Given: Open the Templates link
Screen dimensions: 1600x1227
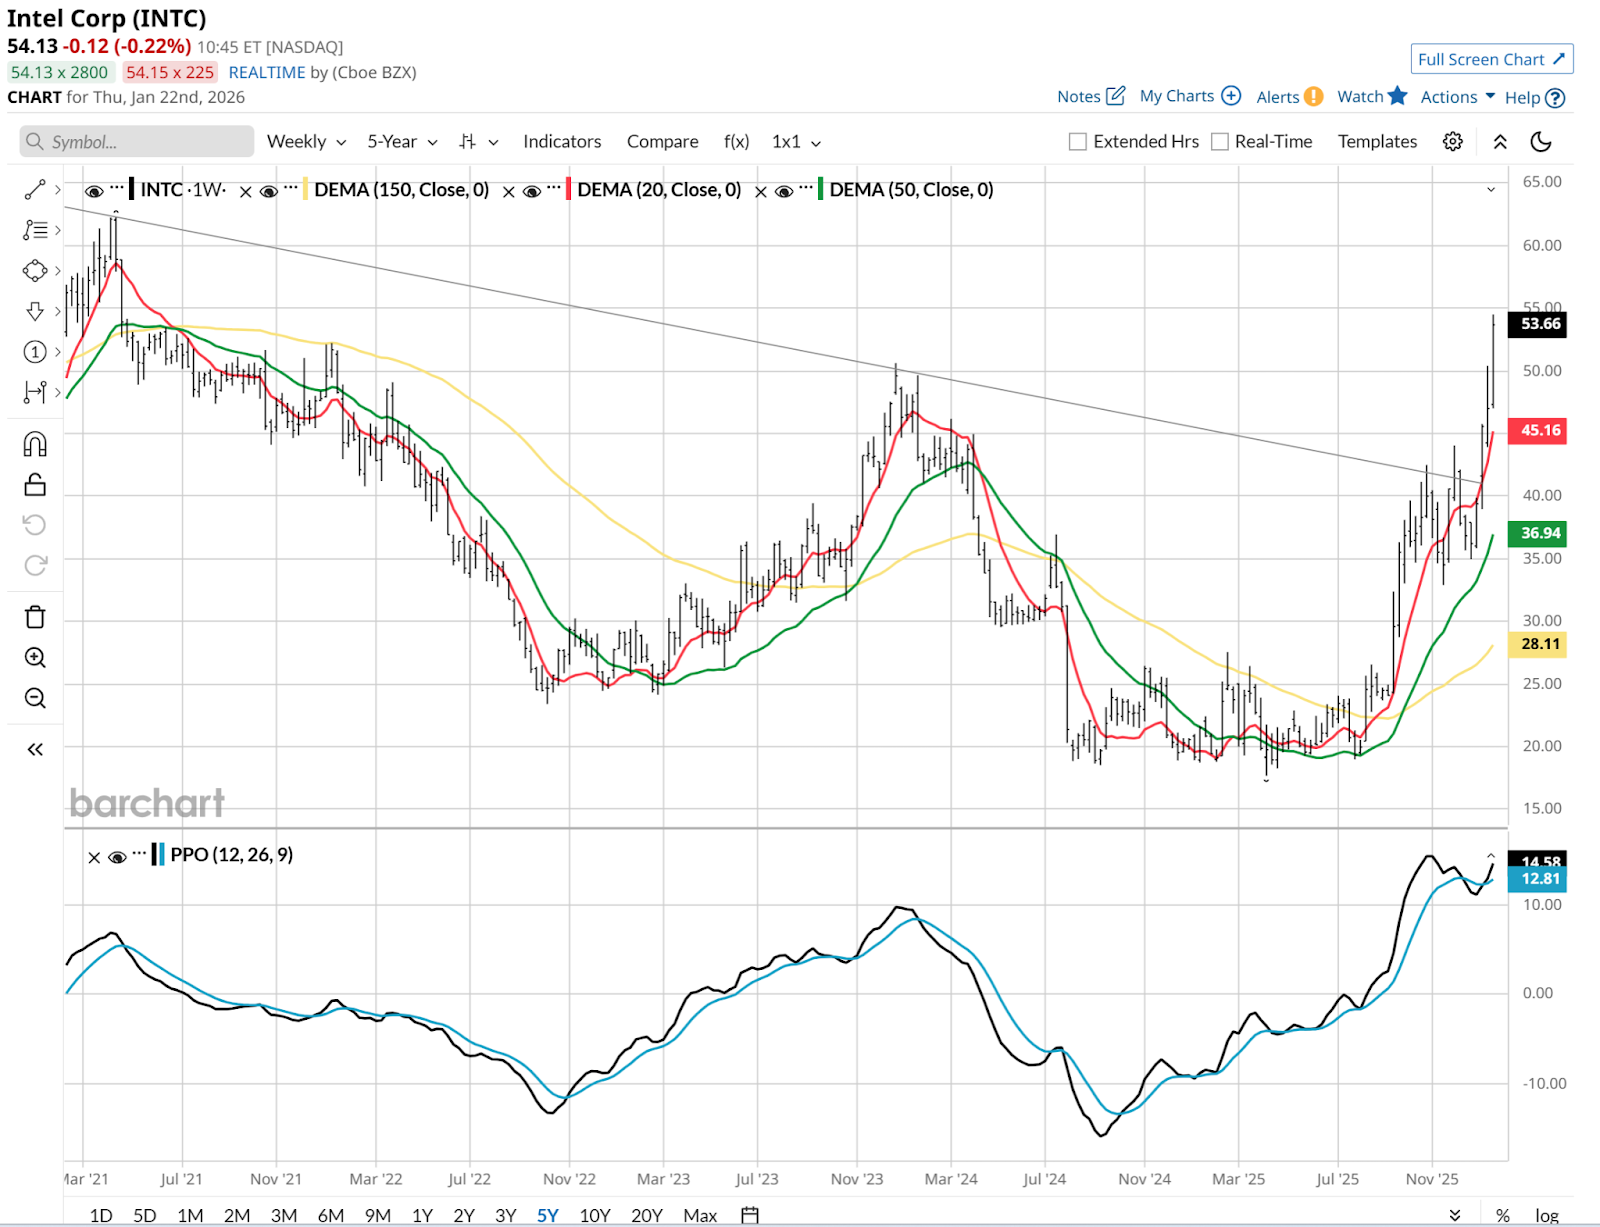Looking at the screenshot, I should point(1377,142).
